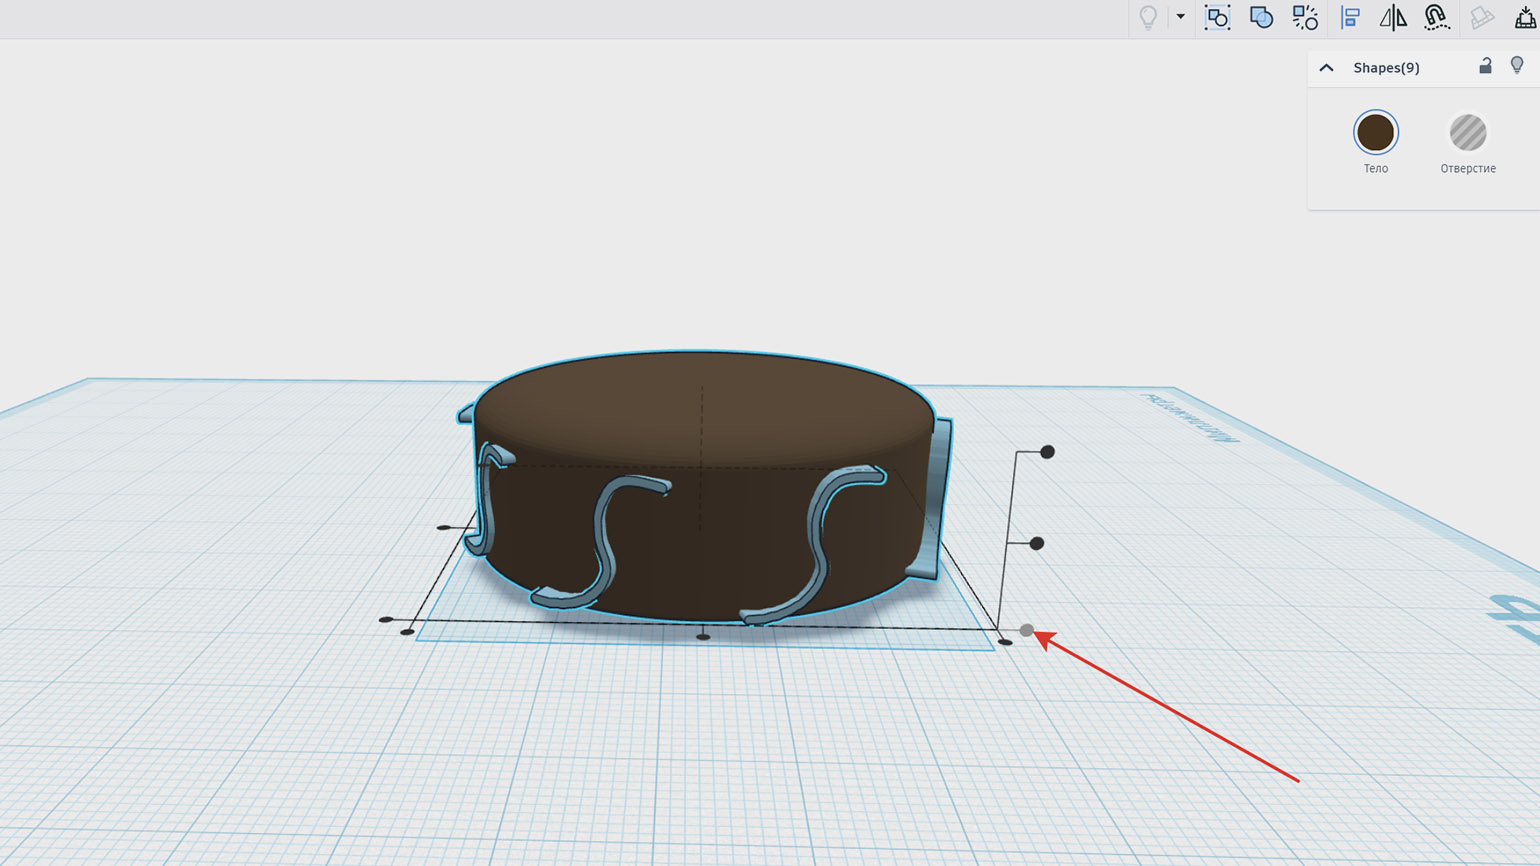Click the gray corner handle at the red arrow tip
The height and width of the screenshot is (866, 1540).
(1027, 630)
